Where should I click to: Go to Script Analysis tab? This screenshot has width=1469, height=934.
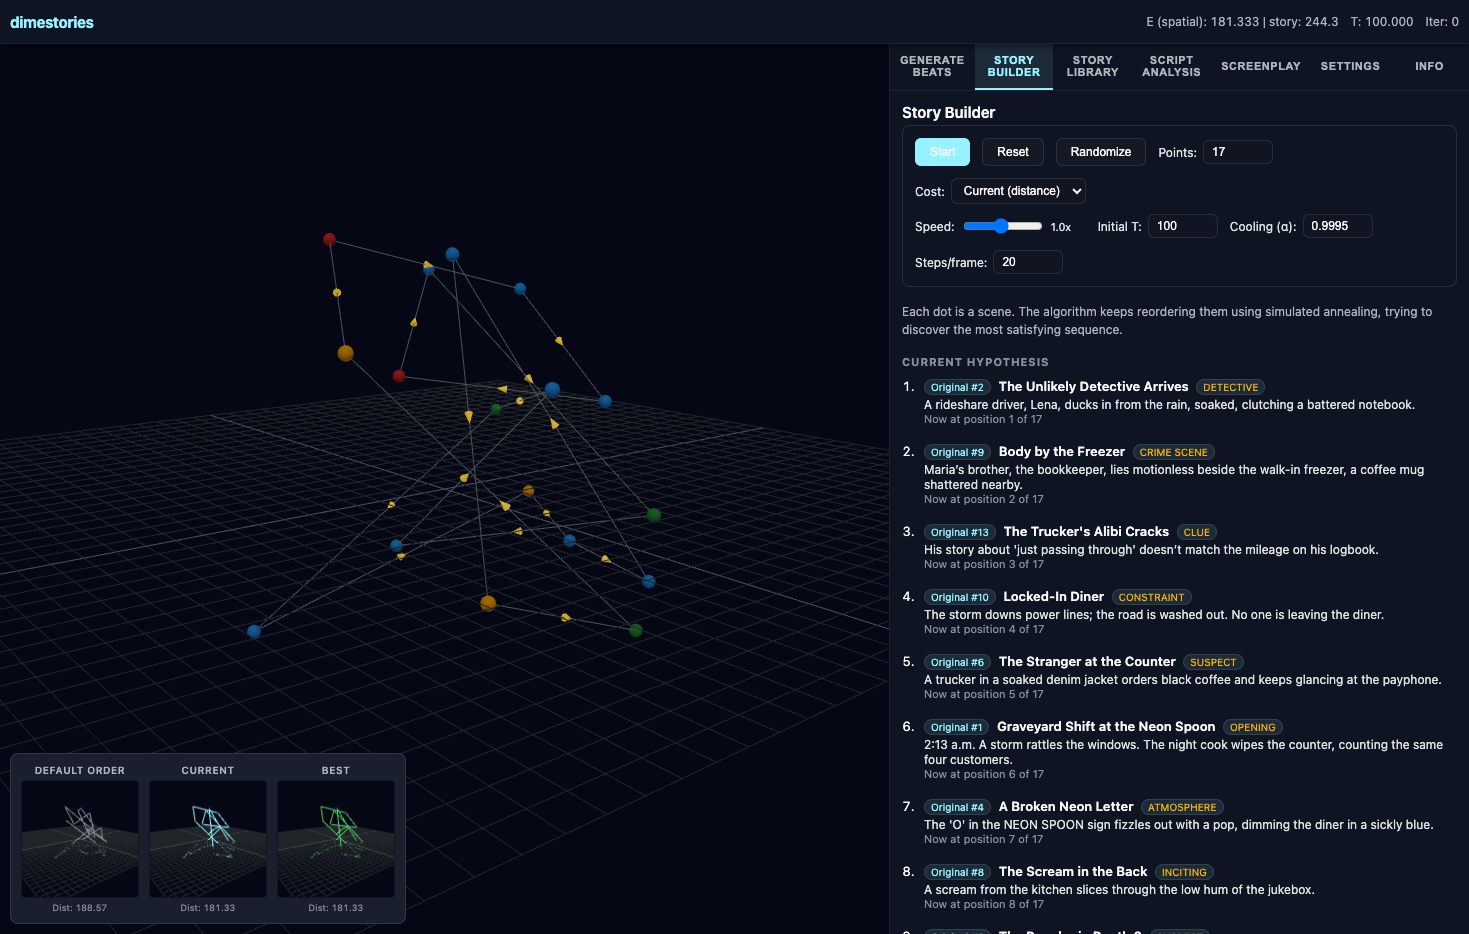1171,66
